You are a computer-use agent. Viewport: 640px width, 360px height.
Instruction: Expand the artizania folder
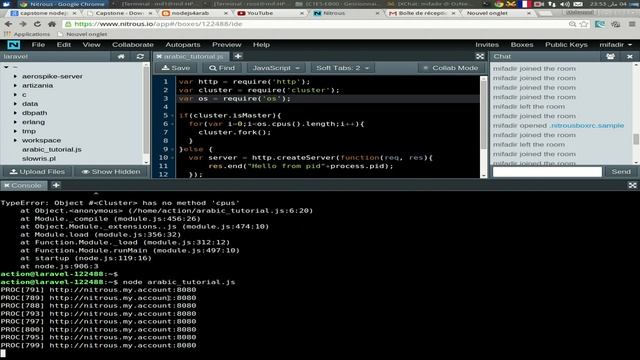click(16, 86)
